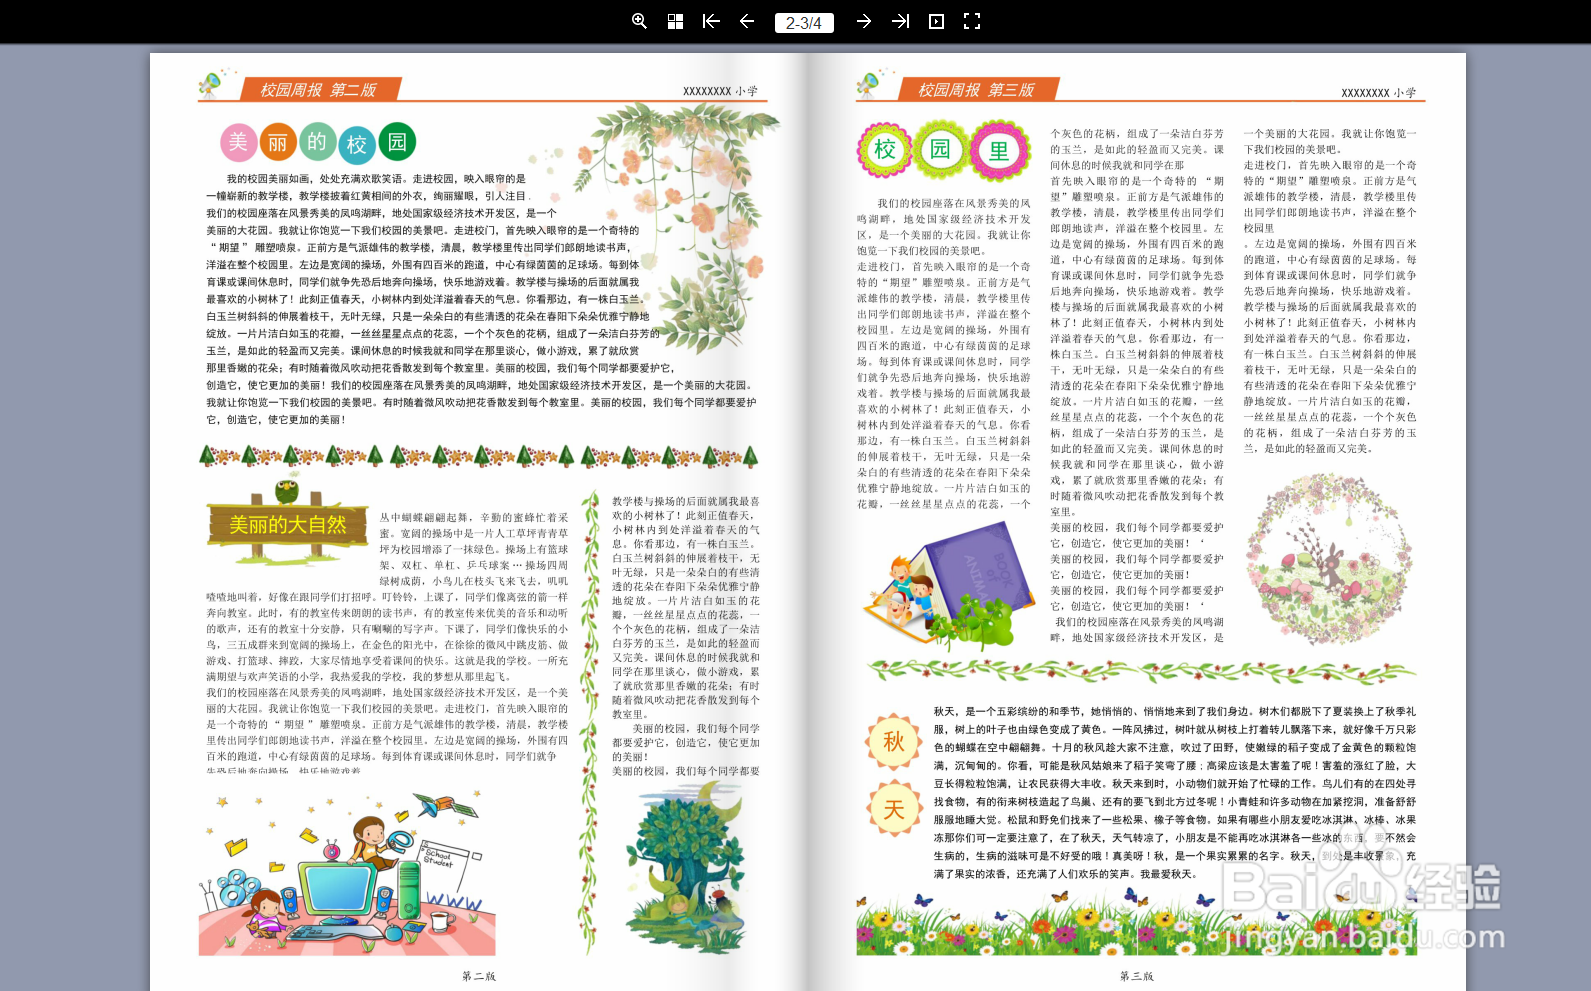Click the 园 flower badge on the right page
The width and height of the screenshot is (1591, 991).
click(x=941, y=150)
